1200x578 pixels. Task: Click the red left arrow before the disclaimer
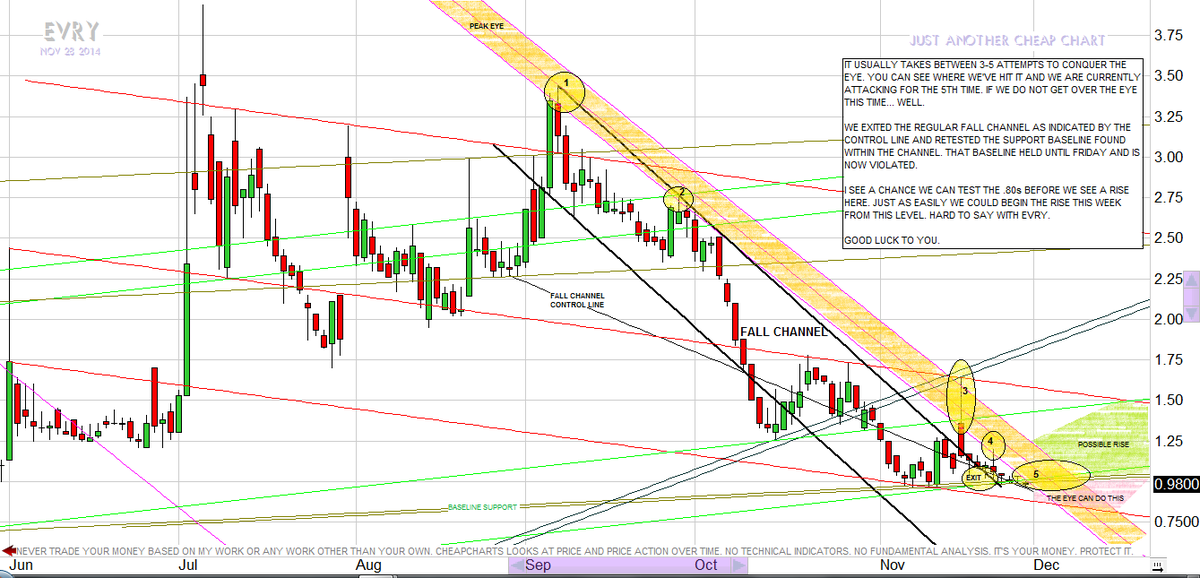click(x=7, y=550)
